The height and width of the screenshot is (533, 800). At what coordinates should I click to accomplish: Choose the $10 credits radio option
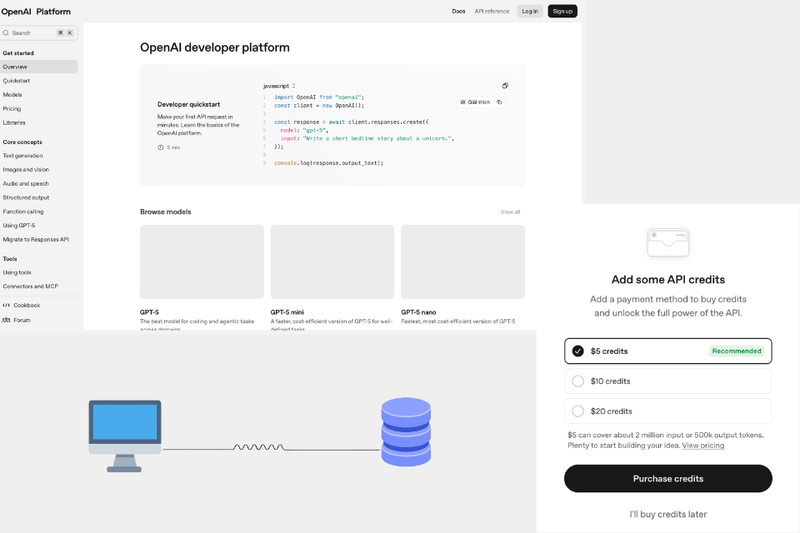pos(578,381)
